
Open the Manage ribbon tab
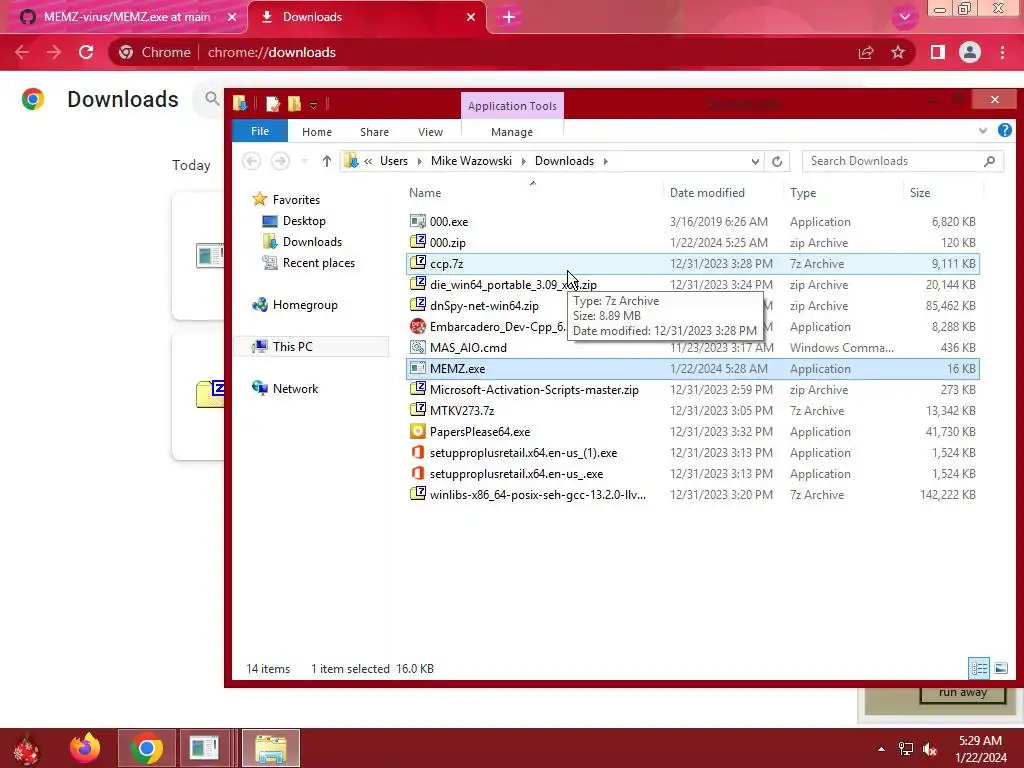click(x=512, y=132)
